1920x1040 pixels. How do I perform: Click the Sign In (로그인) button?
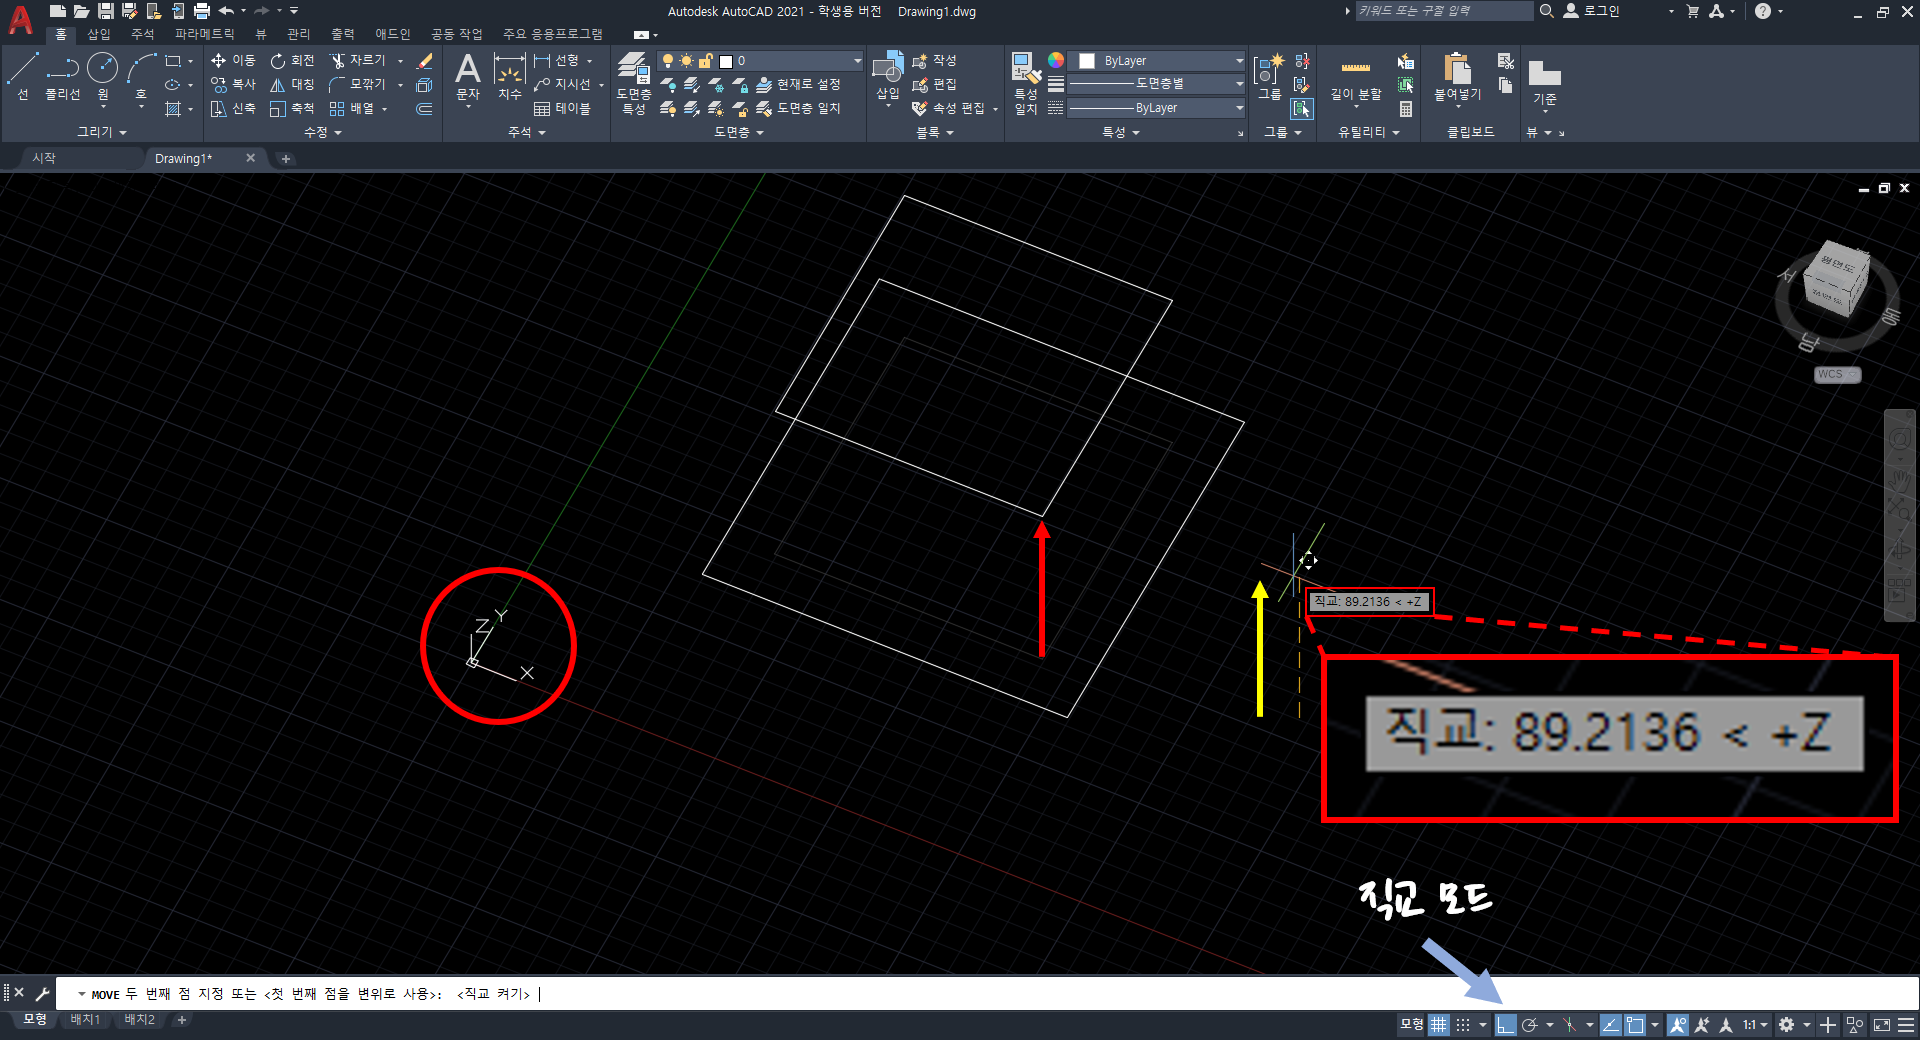point(1592,11)
